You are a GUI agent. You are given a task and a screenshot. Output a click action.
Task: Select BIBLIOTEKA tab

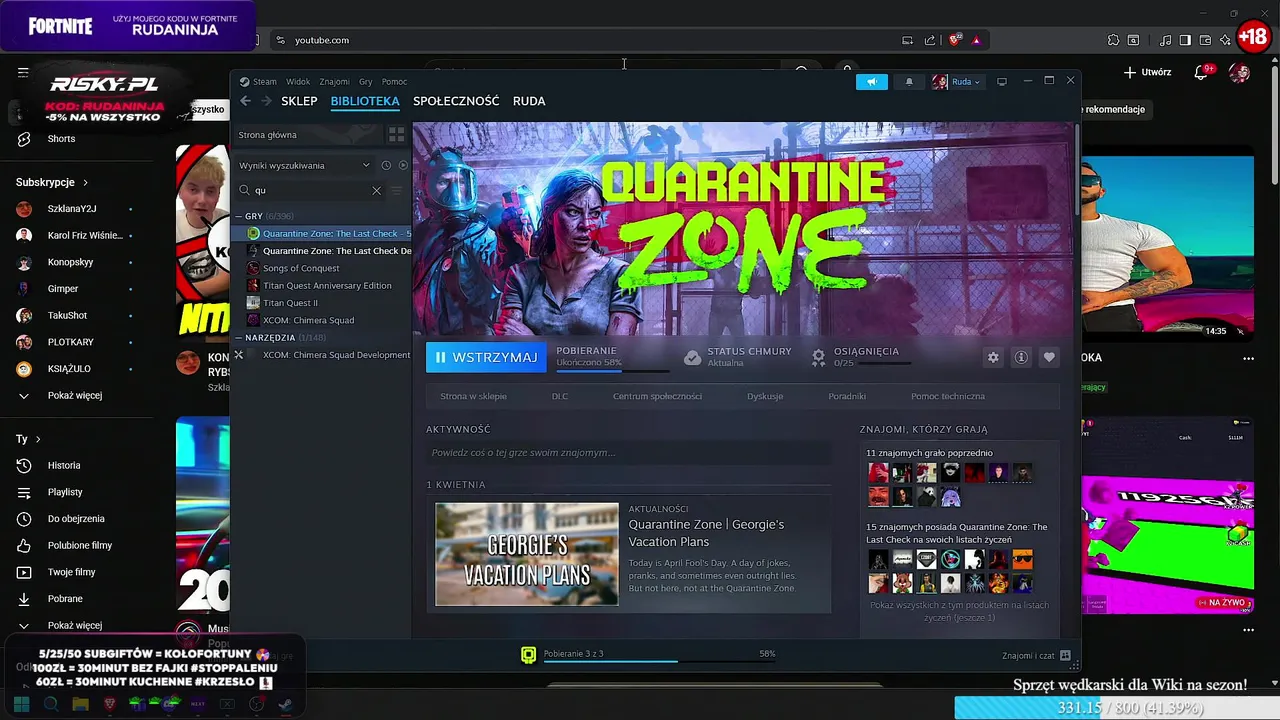point(365,101)
